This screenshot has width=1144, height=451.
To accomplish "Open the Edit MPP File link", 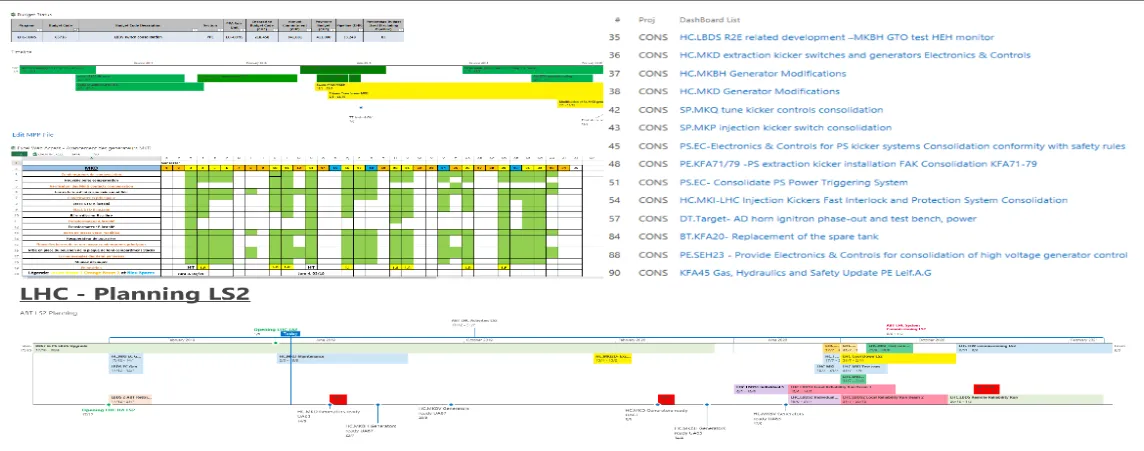I will [33, 135].
